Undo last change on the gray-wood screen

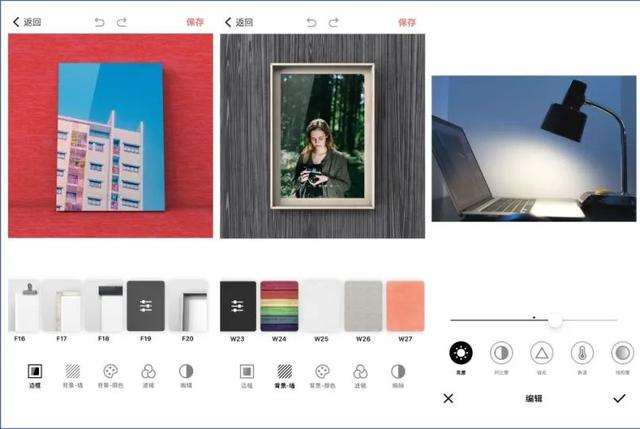(311, 22)
